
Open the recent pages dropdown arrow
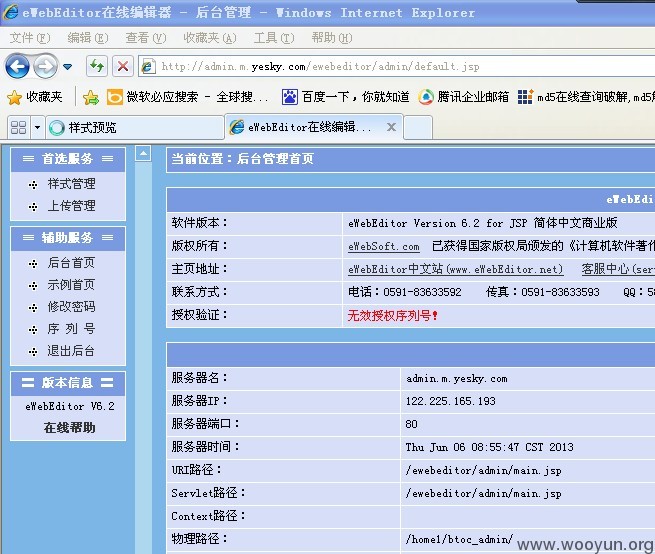coord(68,66)
